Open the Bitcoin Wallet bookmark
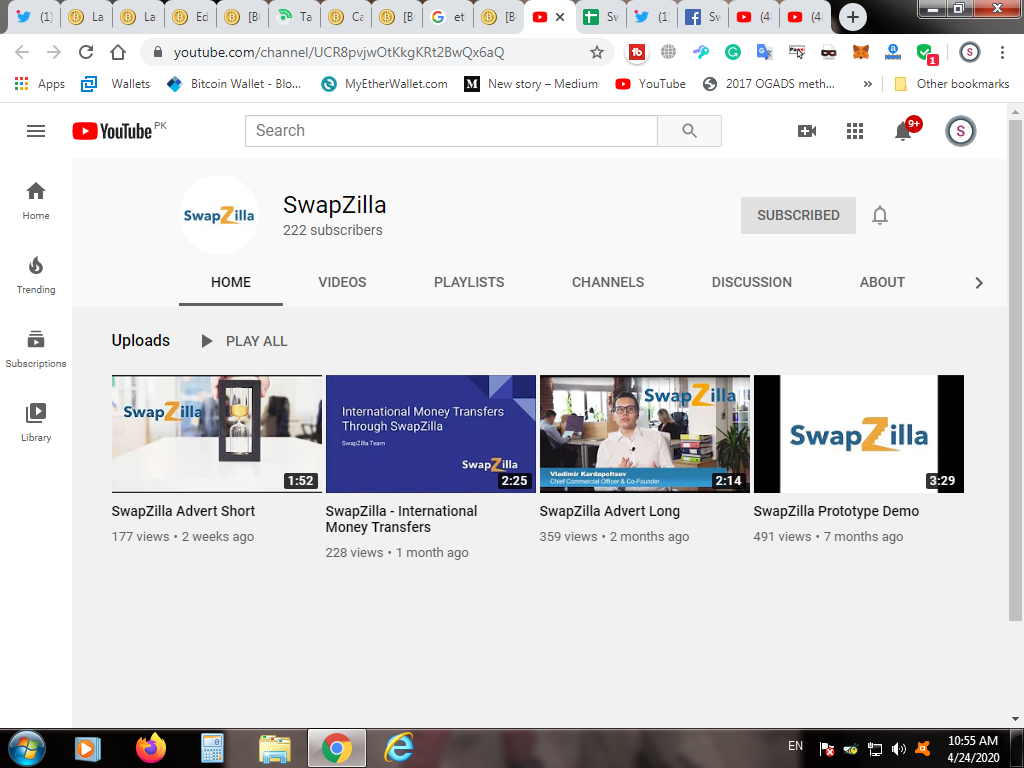Image resolution: width=1024 pixels, height=768 pixels. pos(234,84)
